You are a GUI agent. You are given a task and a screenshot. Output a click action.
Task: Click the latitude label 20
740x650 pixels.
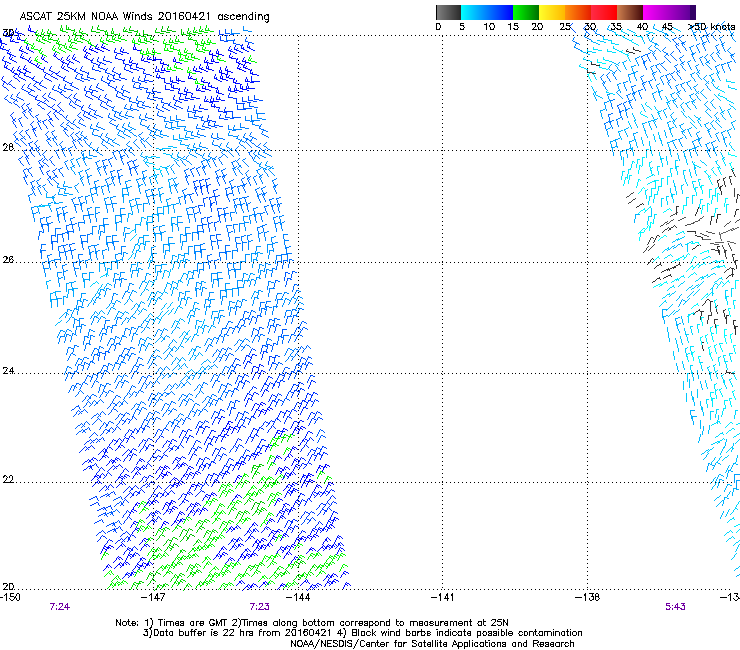coord(8,587)
